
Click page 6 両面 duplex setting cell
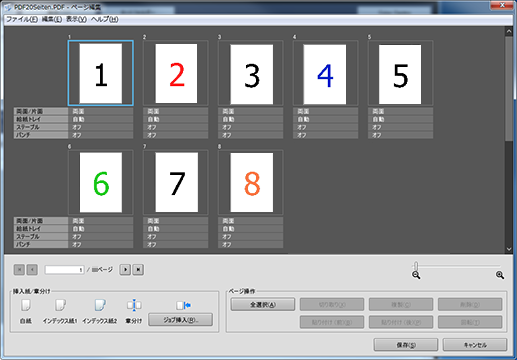(101, 221)
